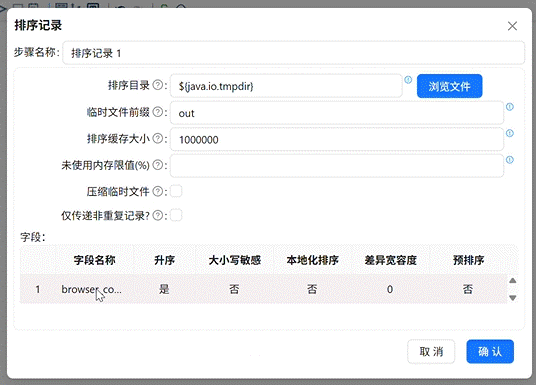This screenshot has width=536, height=385.
Task: Click the 步骤名称 input field
Action: tap(293, 53)
